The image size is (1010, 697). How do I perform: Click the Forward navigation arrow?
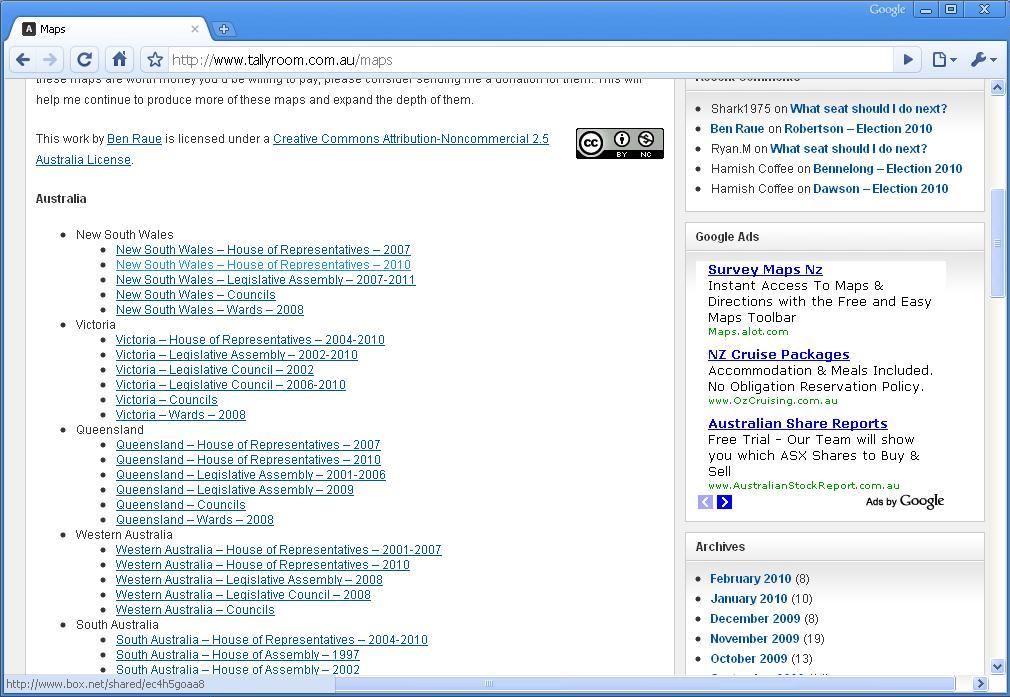click(x=50, y=60)
